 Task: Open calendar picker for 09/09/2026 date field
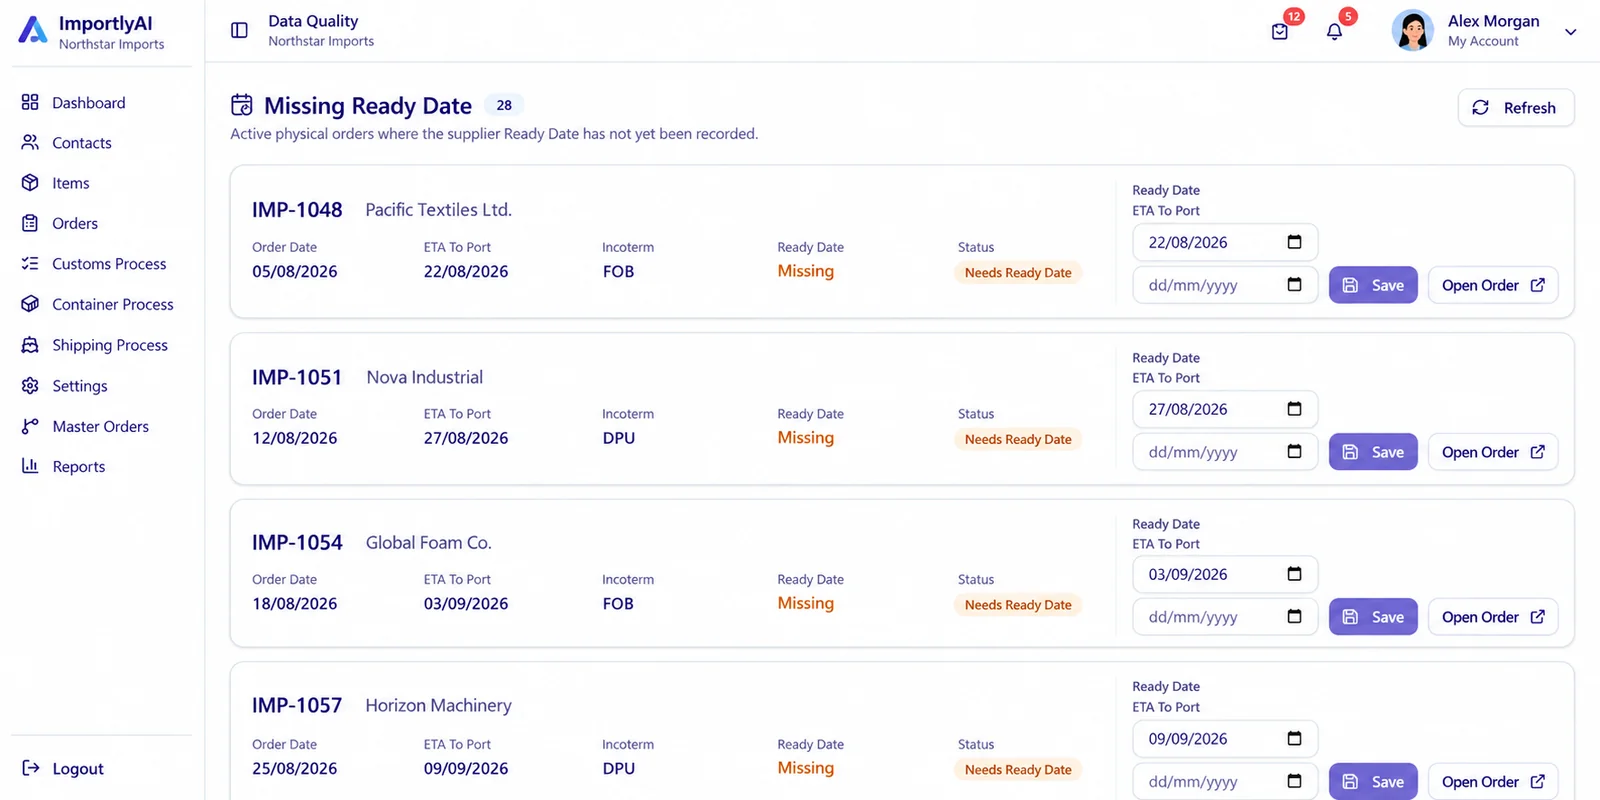click(x=1294, y=739)
